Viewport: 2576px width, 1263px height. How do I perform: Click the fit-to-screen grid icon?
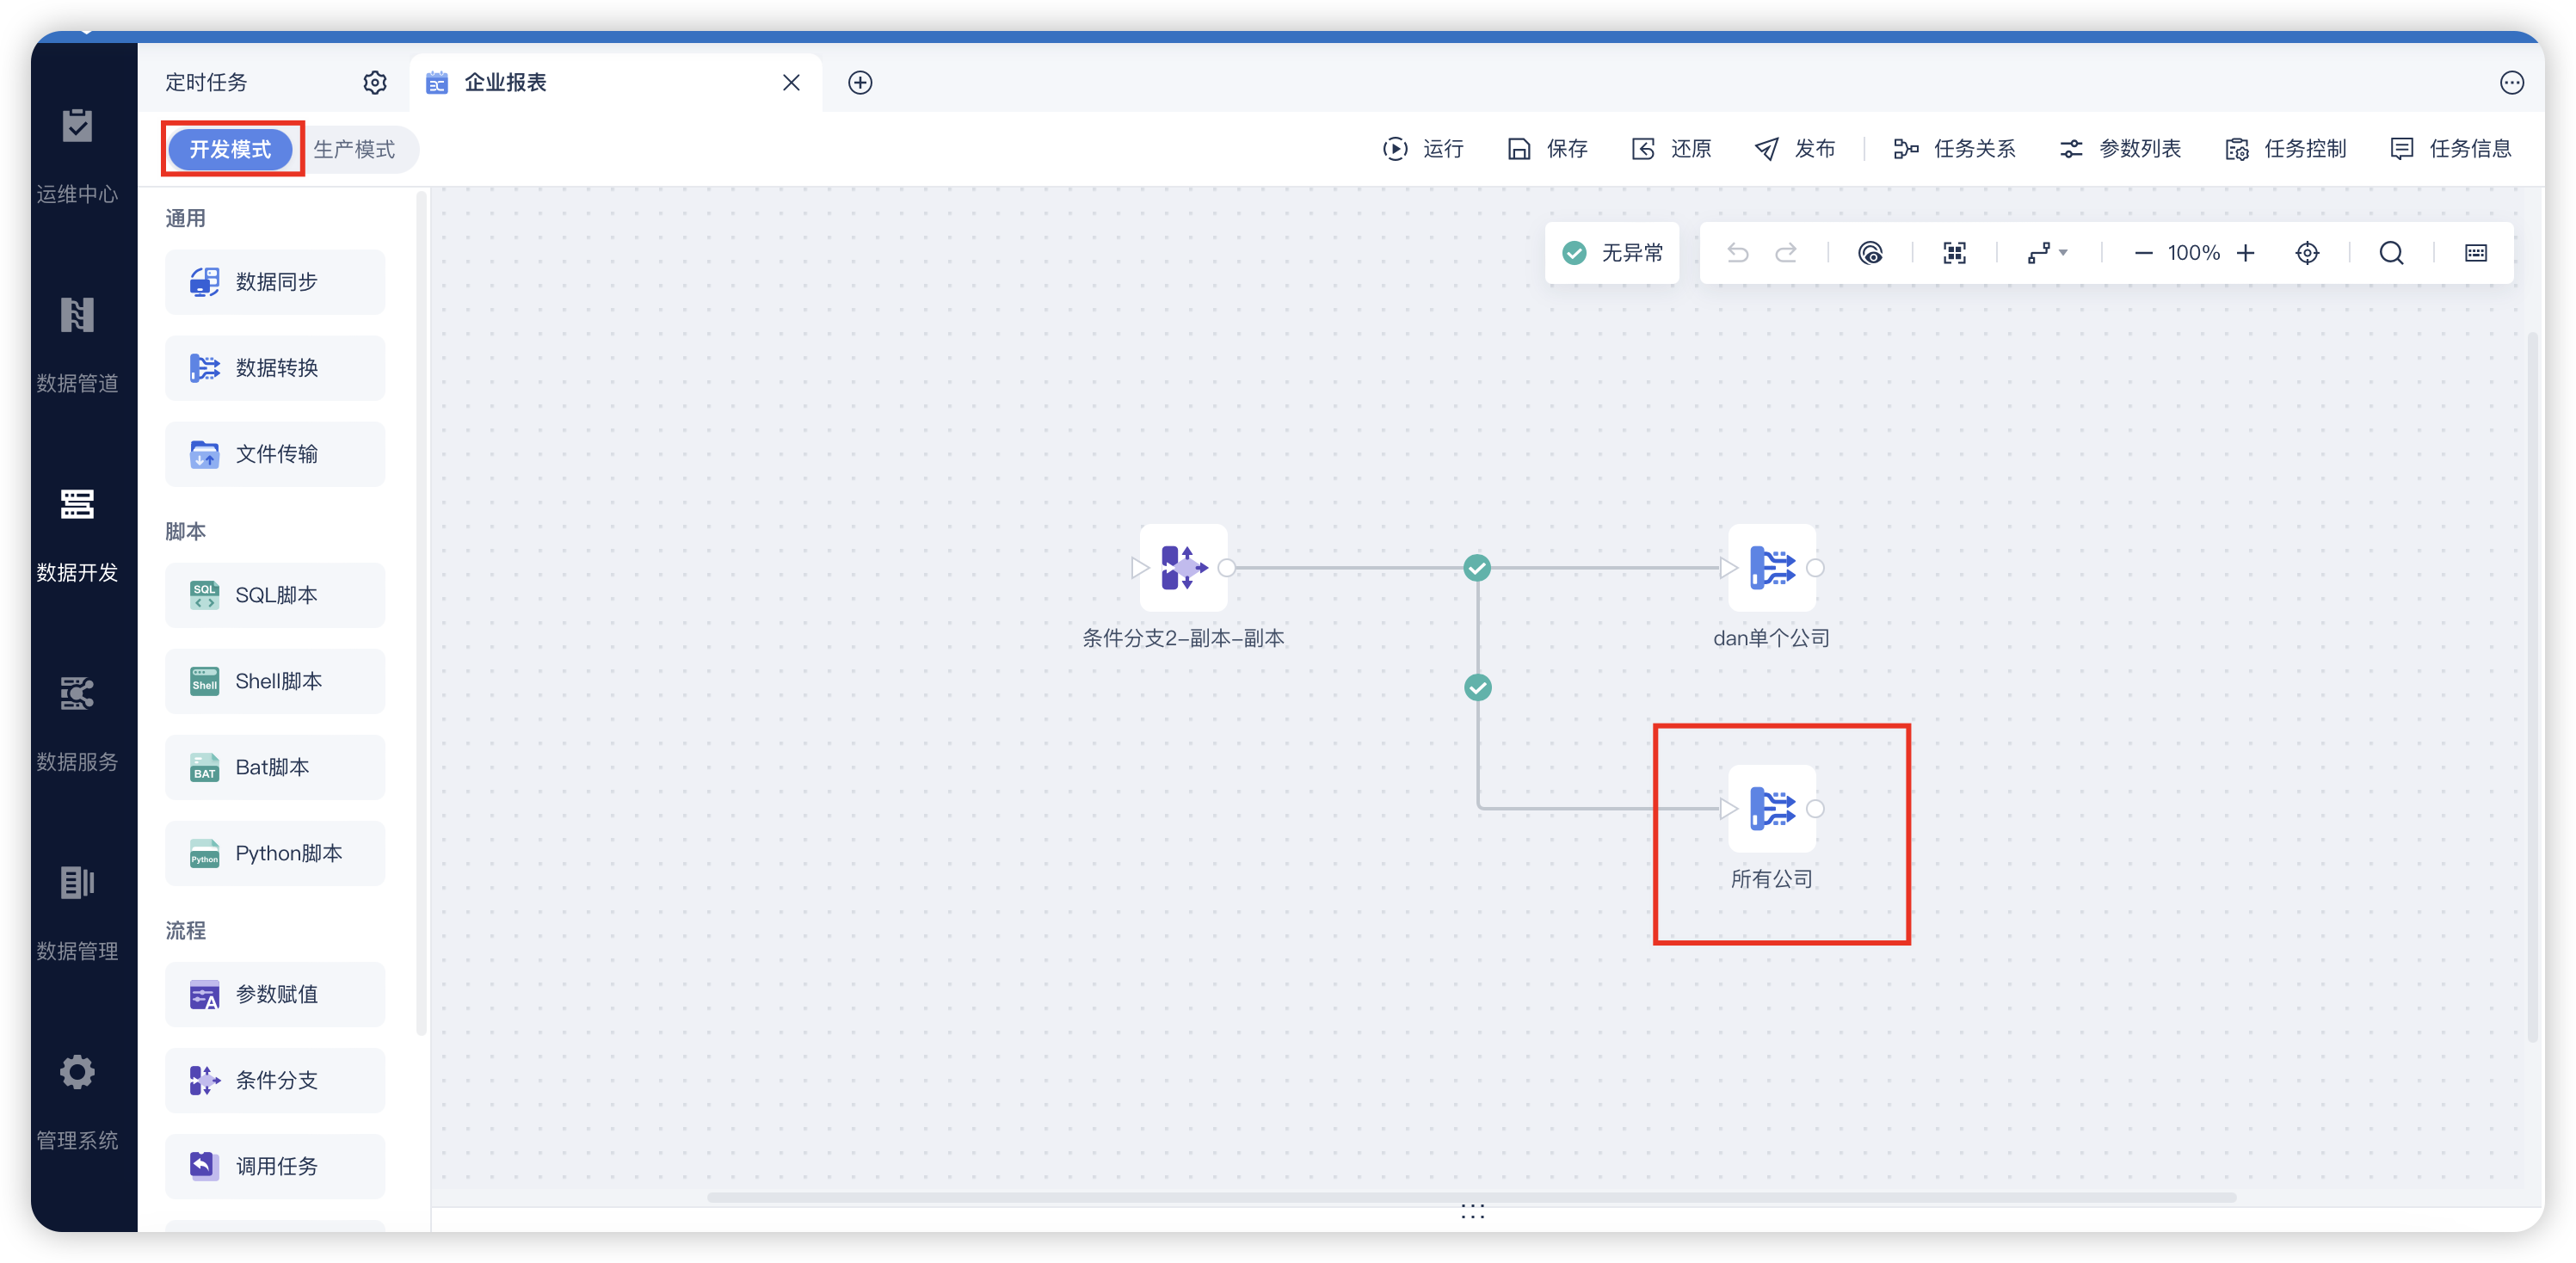[1954, 253]
